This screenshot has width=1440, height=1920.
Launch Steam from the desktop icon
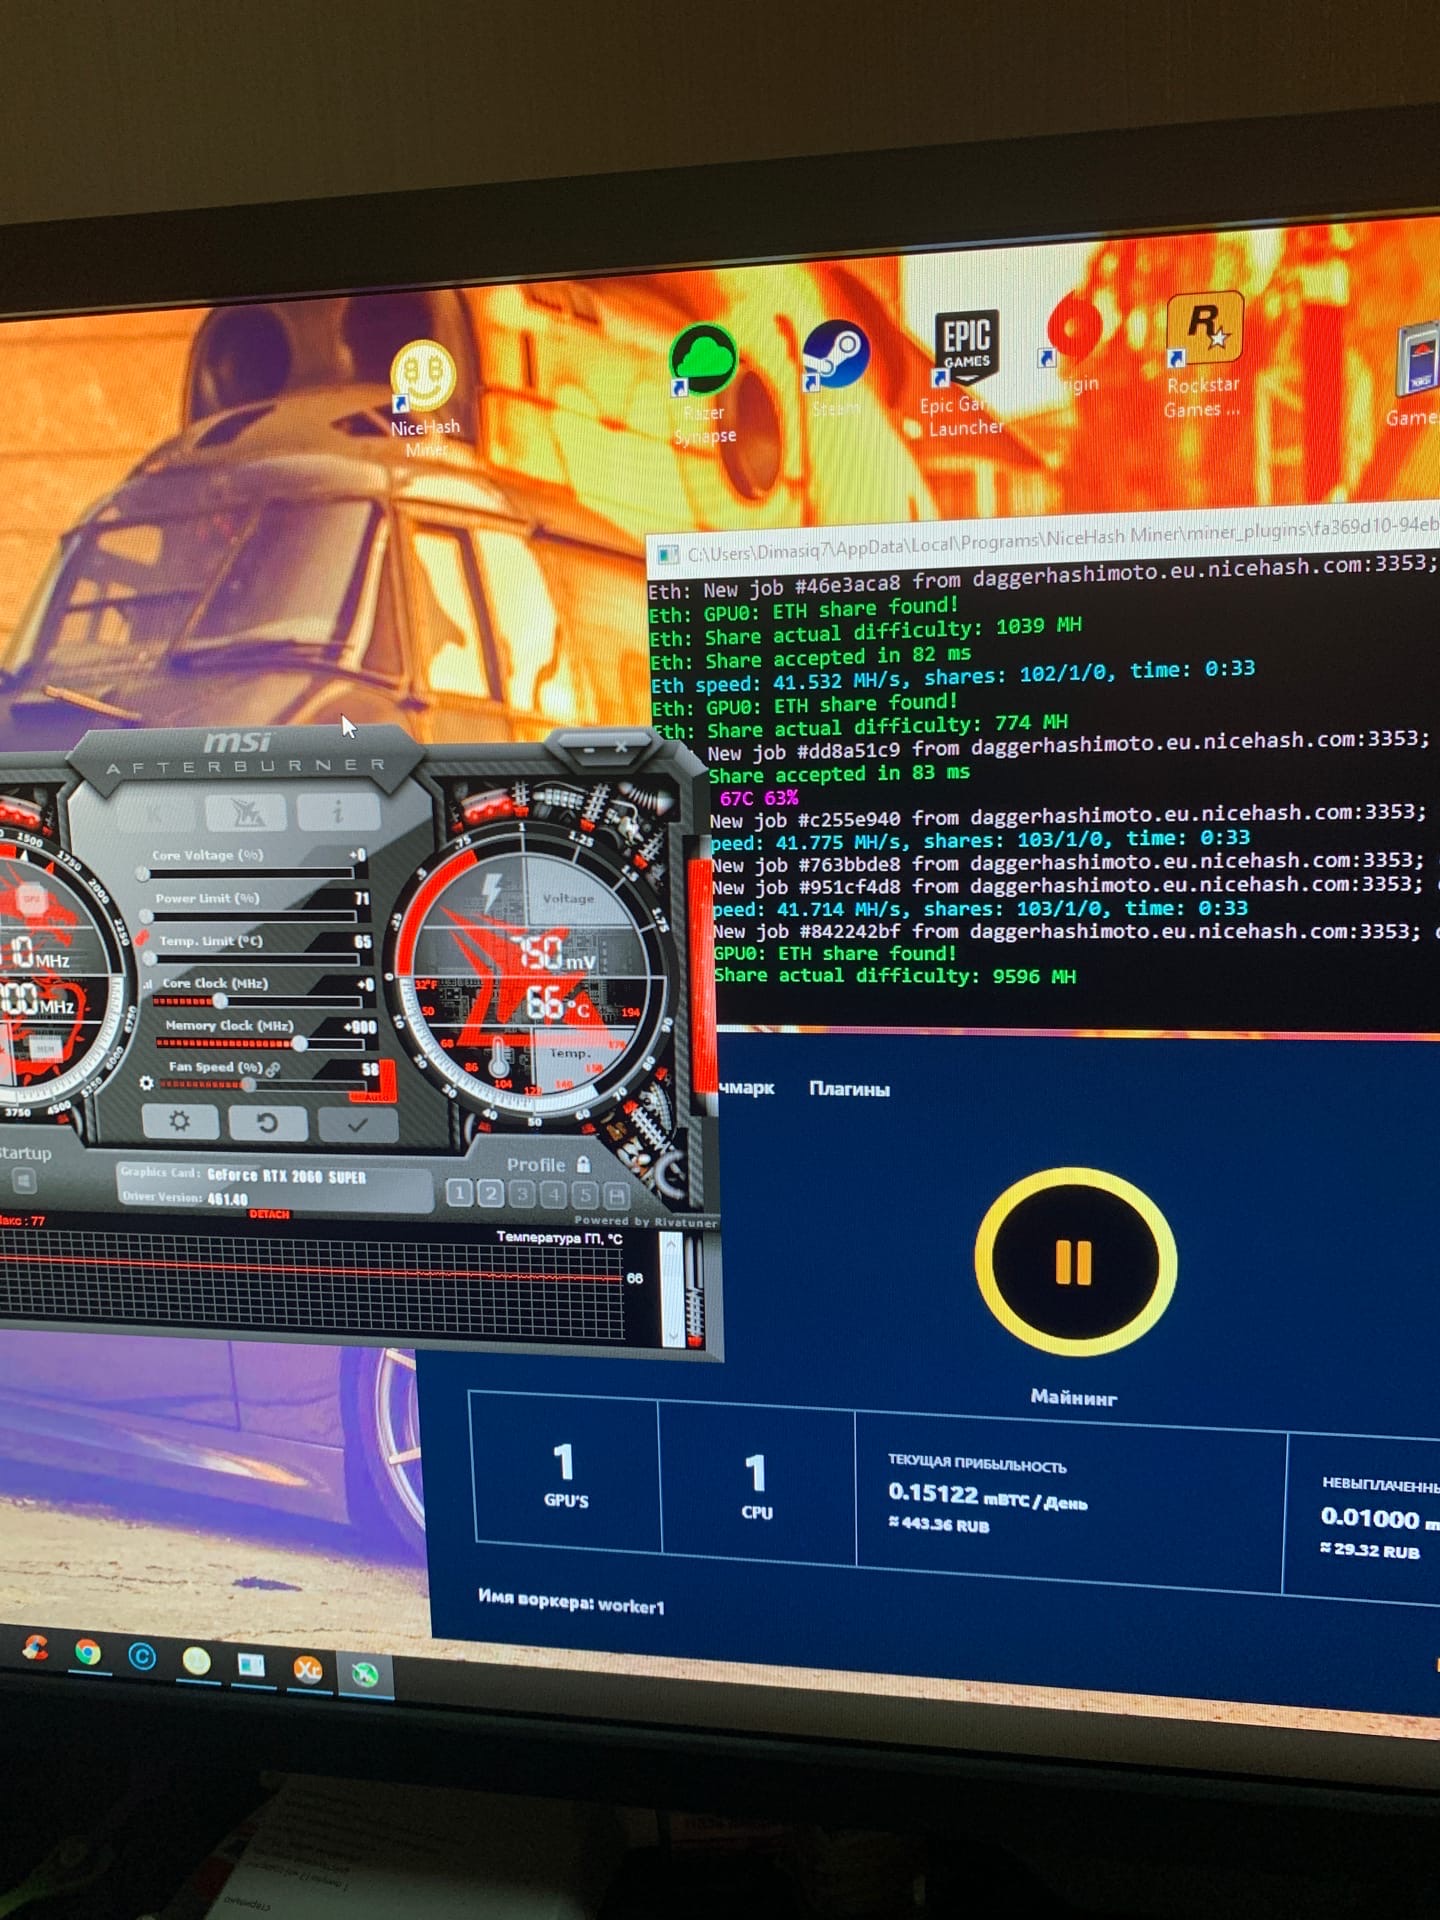click(x=835, y=367)
